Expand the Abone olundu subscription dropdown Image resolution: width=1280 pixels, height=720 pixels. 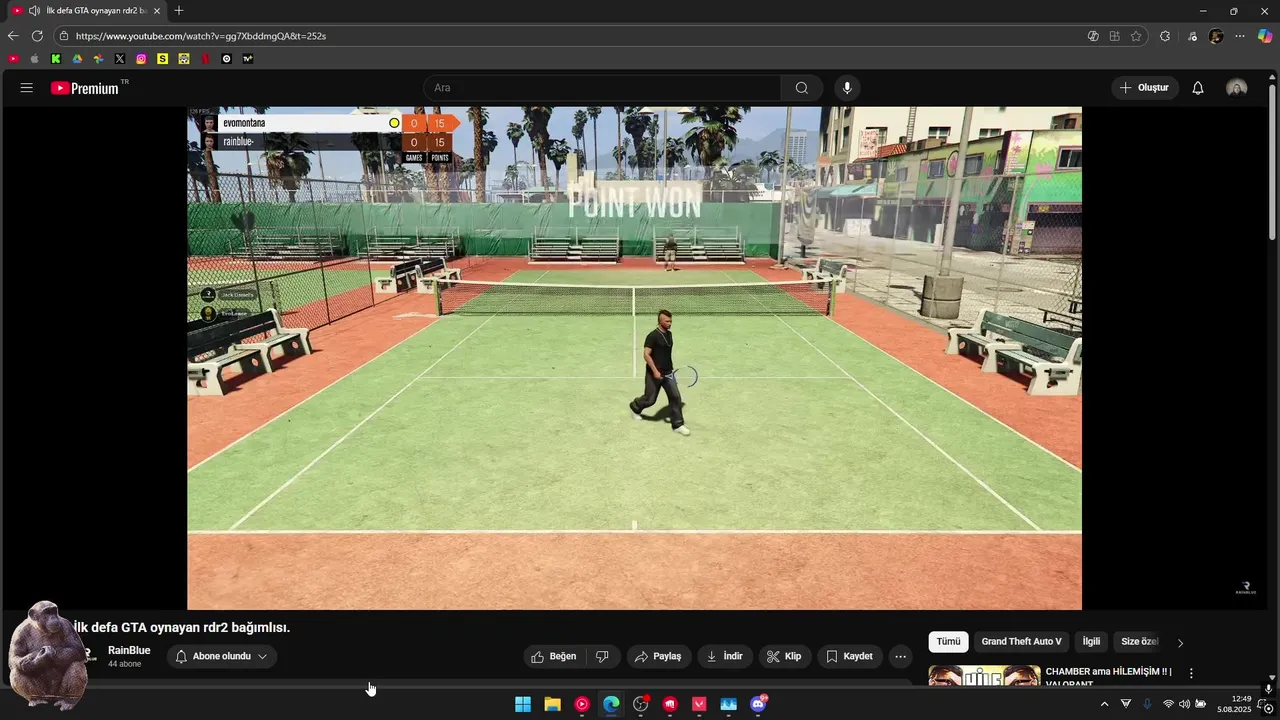(221, 656)
